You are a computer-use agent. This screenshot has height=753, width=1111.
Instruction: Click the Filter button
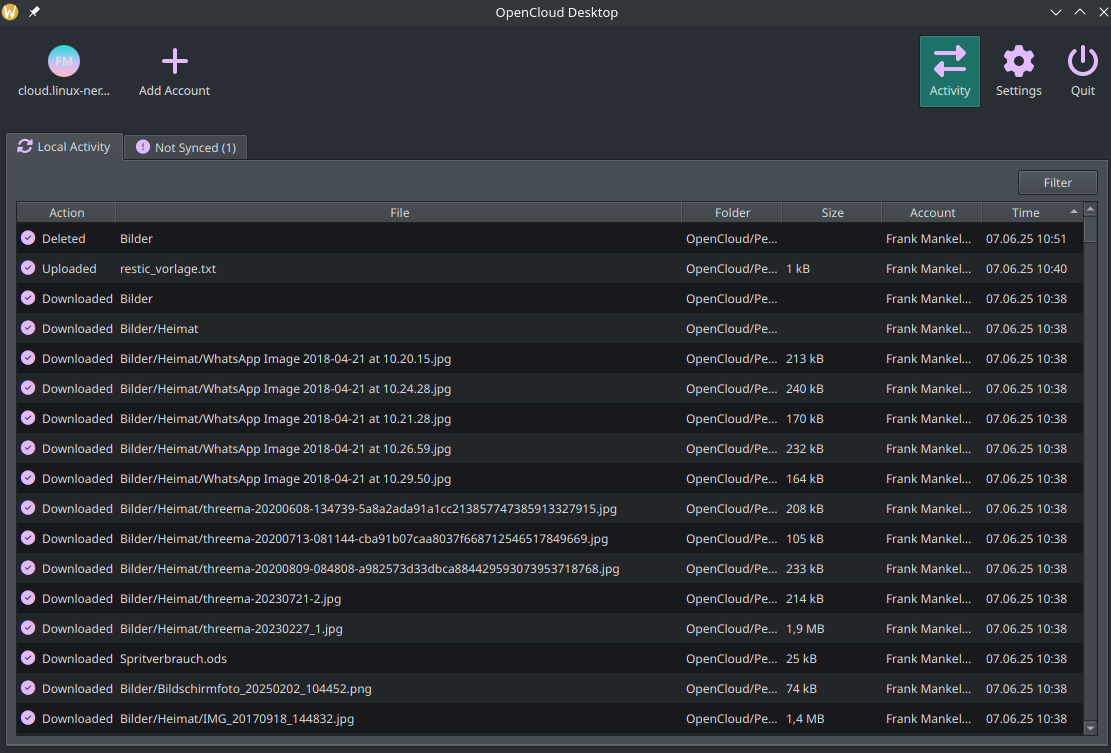tap(1057, 183)
